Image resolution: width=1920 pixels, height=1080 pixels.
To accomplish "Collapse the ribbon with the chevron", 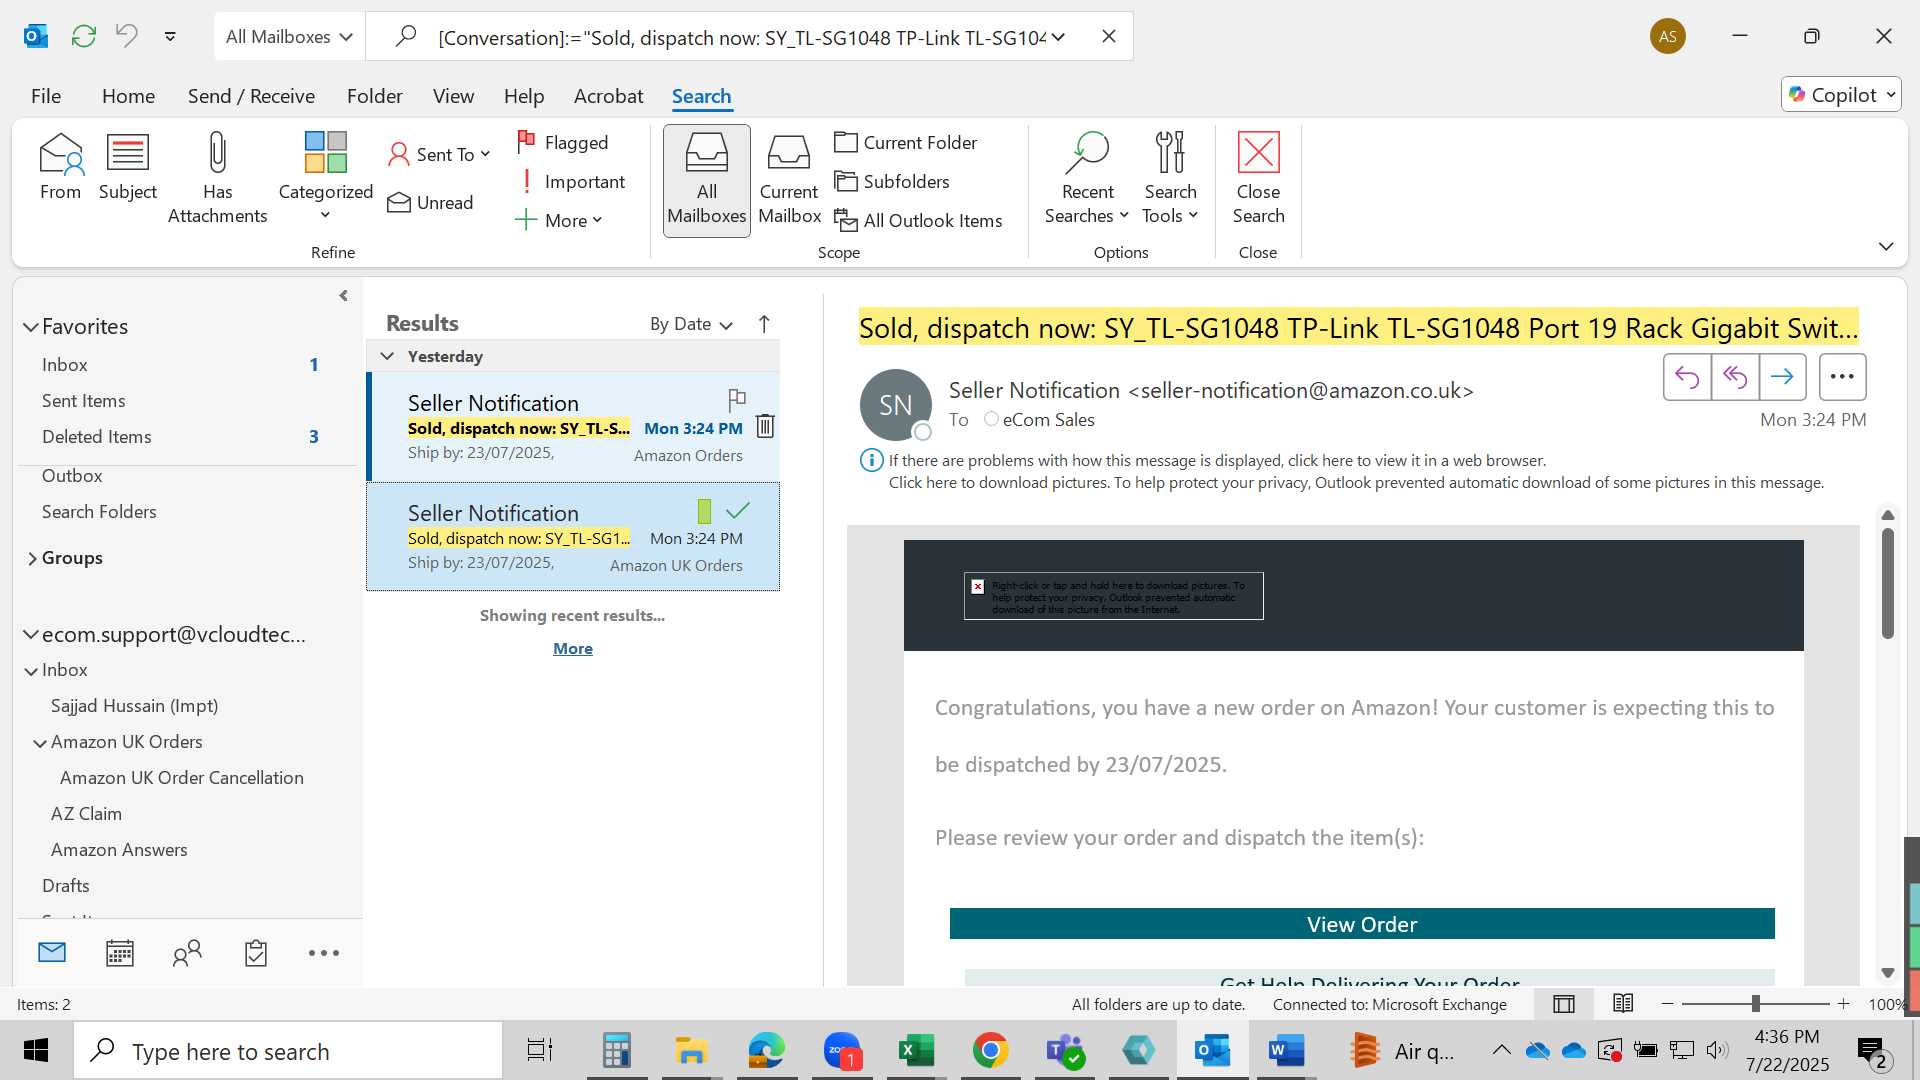I will (x=1886, y=246).
